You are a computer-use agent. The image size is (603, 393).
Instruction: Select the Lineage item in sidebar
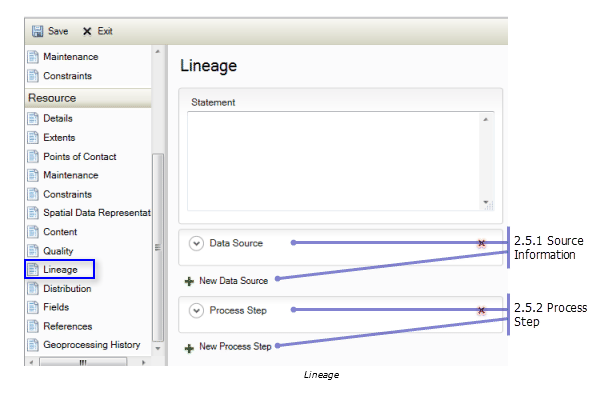coord(60,269)
